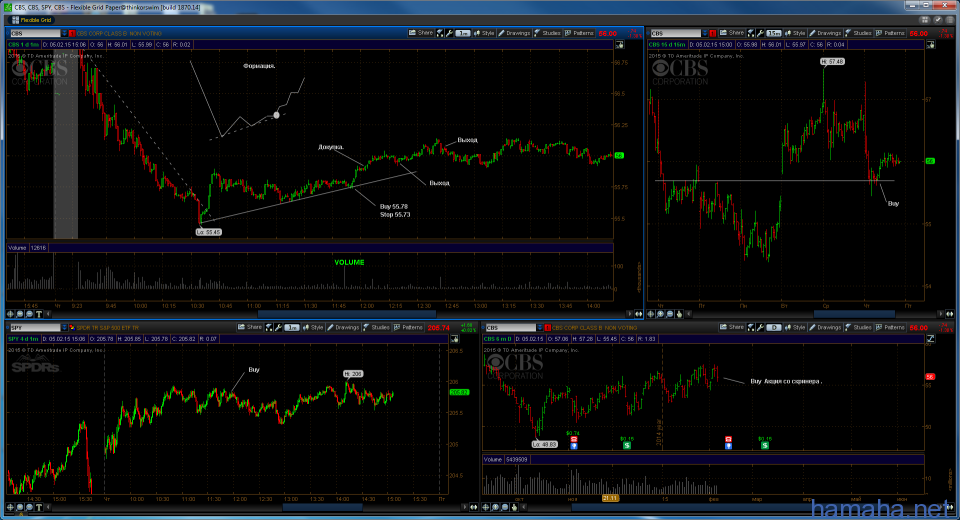The width and height of the screenshot is (960, 520).
Task: Click the Volume 5439509 label in daily CBS chart
Action: coord(506,459)
